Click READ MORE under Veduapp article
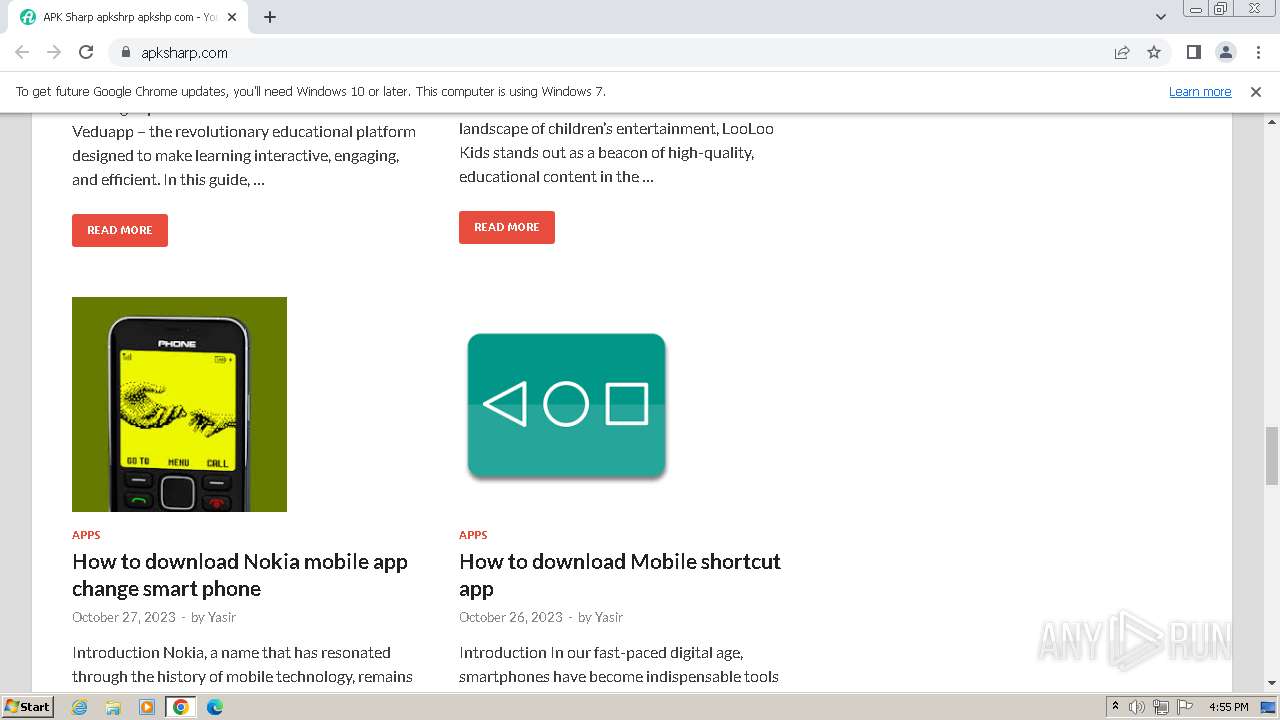The height and width of the screenshot is (720, 1280). [120, 230]
